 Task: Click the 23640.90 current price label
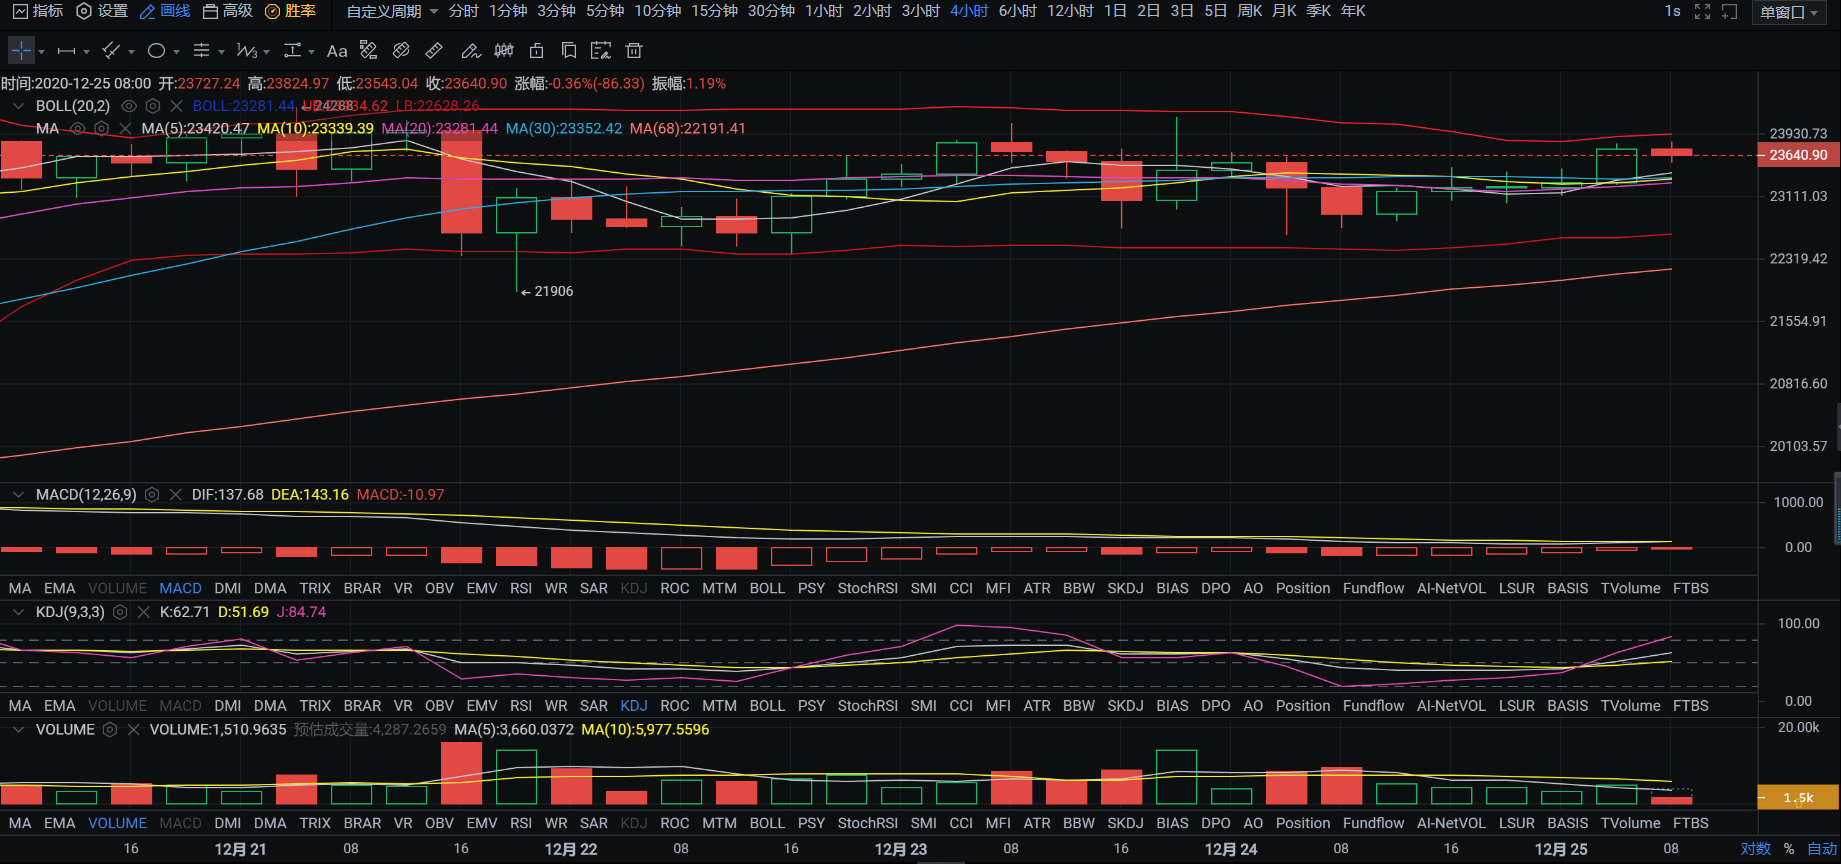click(1797, 155)
